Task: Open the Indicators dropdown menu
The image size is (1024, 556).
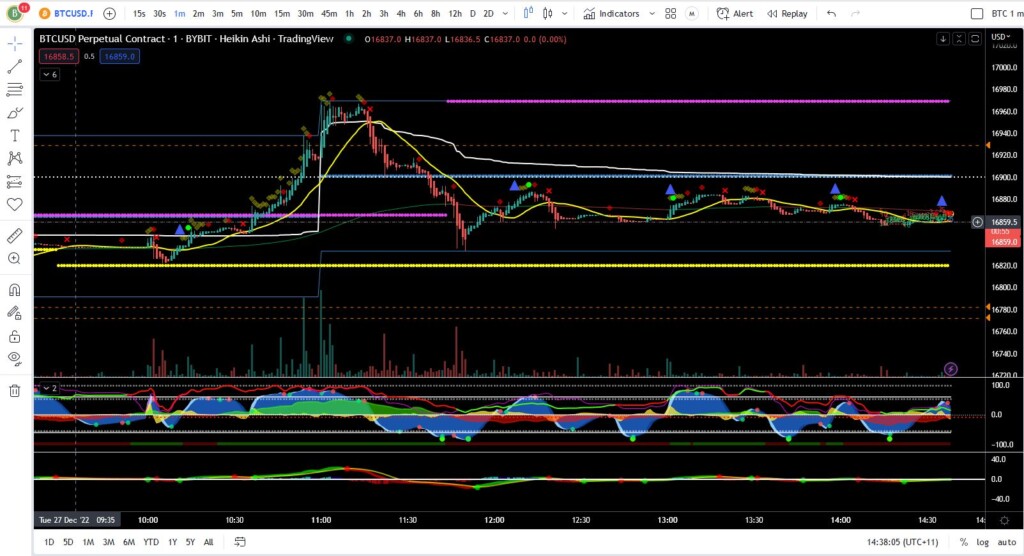Action: (620, 14)
